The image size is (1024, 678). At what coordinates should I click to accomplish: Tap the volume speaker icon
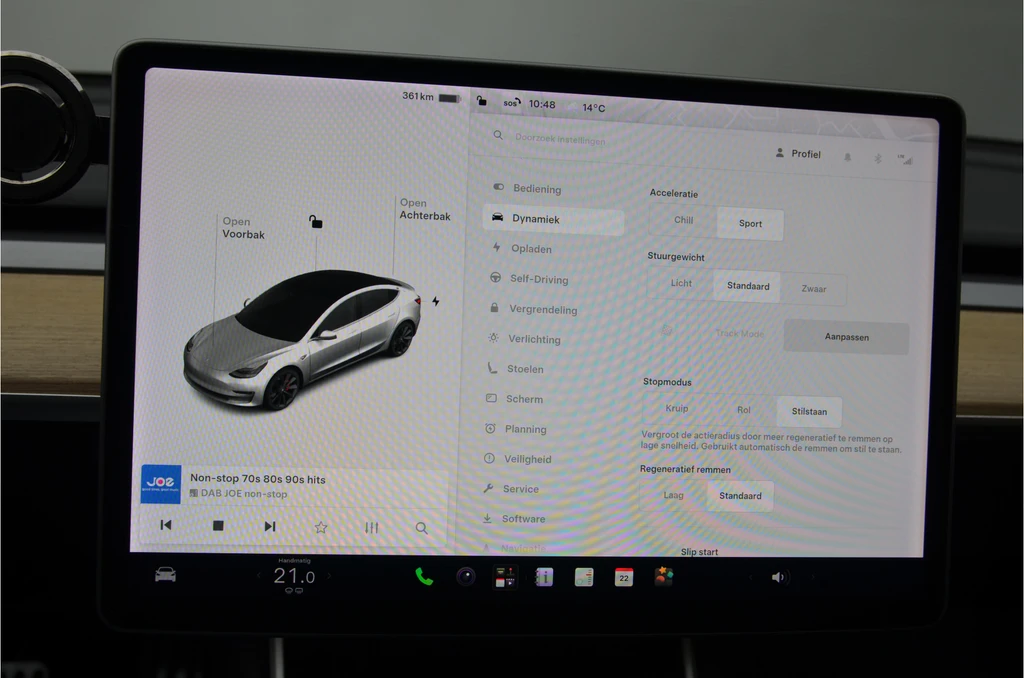tap(778, 577)
